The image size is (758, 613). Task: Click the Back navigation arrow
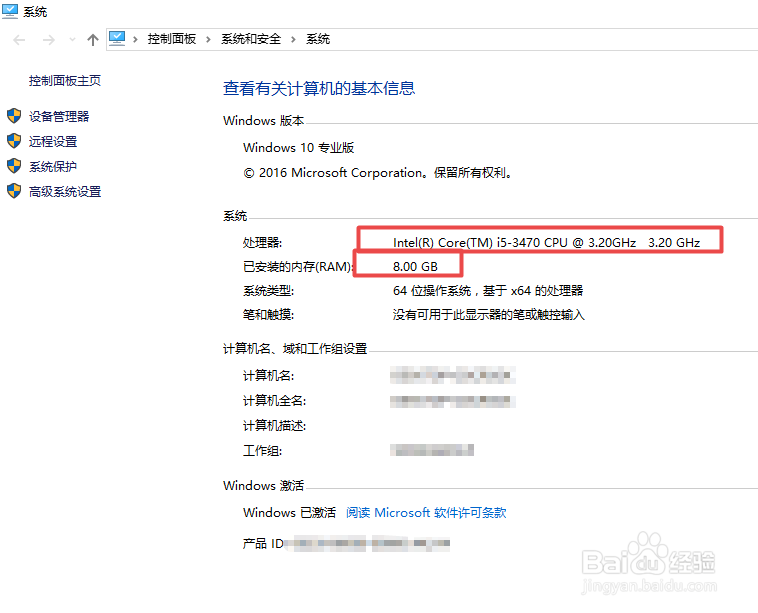tap(19, 40)
